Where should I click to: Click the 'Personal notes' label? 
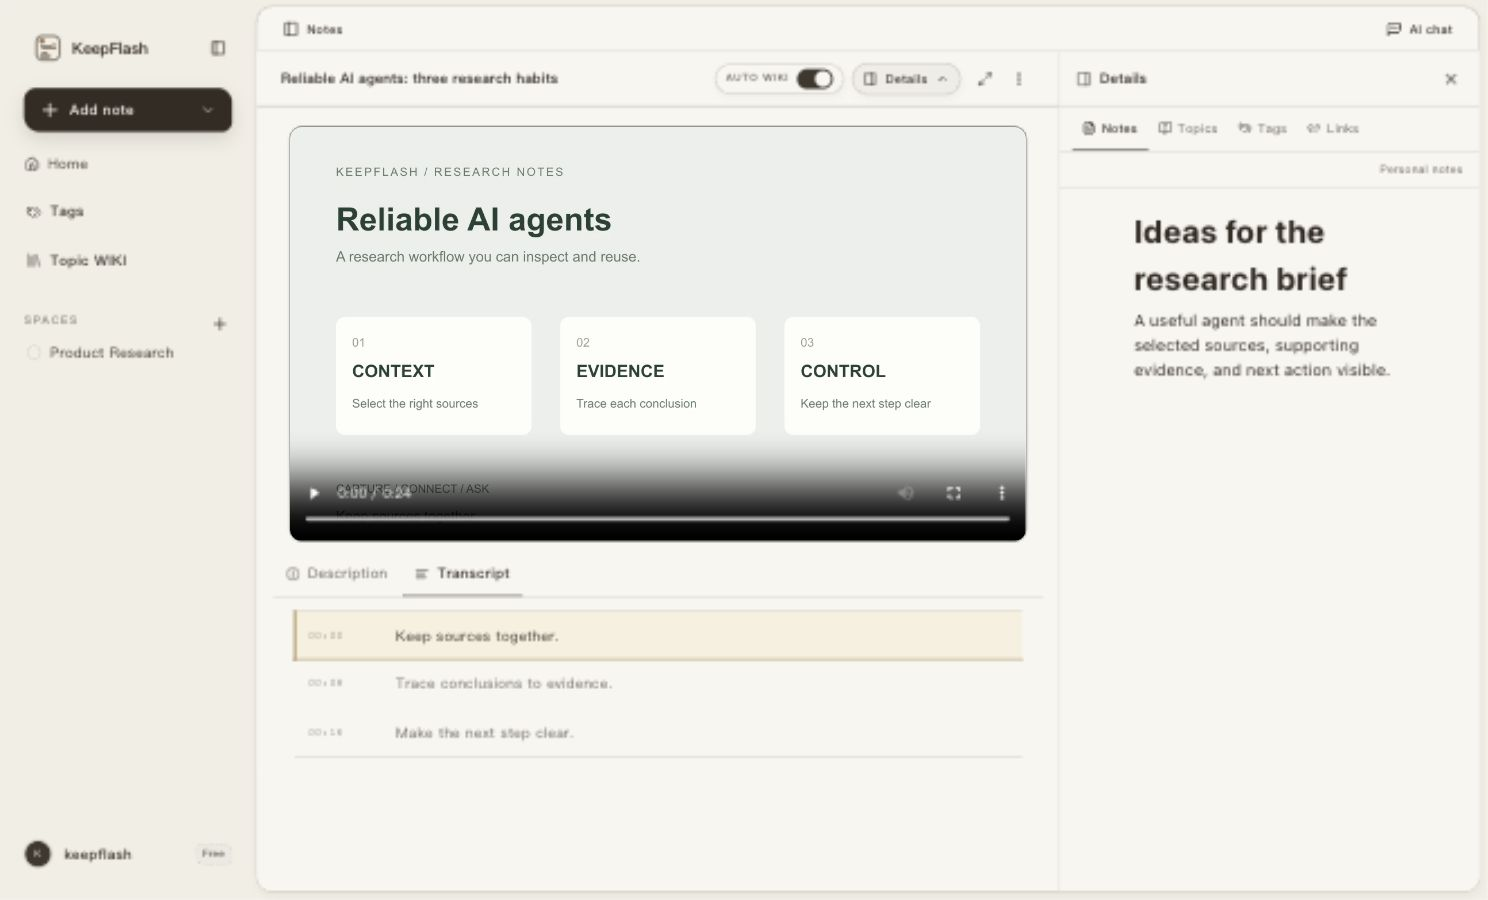click(1421, 169)
